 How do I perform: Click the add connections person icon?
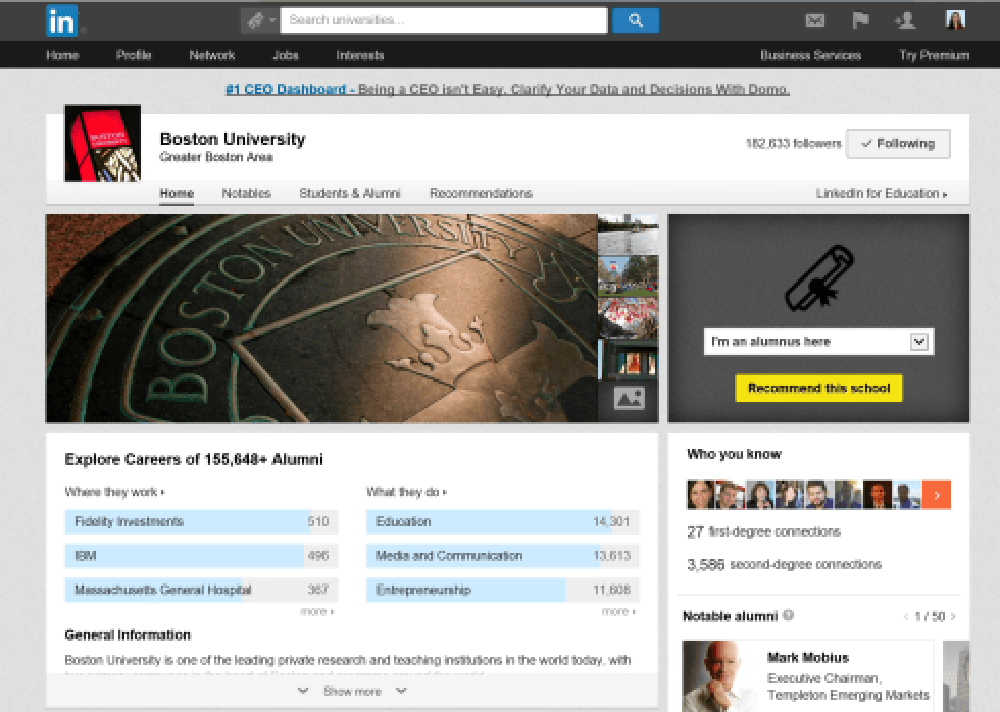(905, 20)
